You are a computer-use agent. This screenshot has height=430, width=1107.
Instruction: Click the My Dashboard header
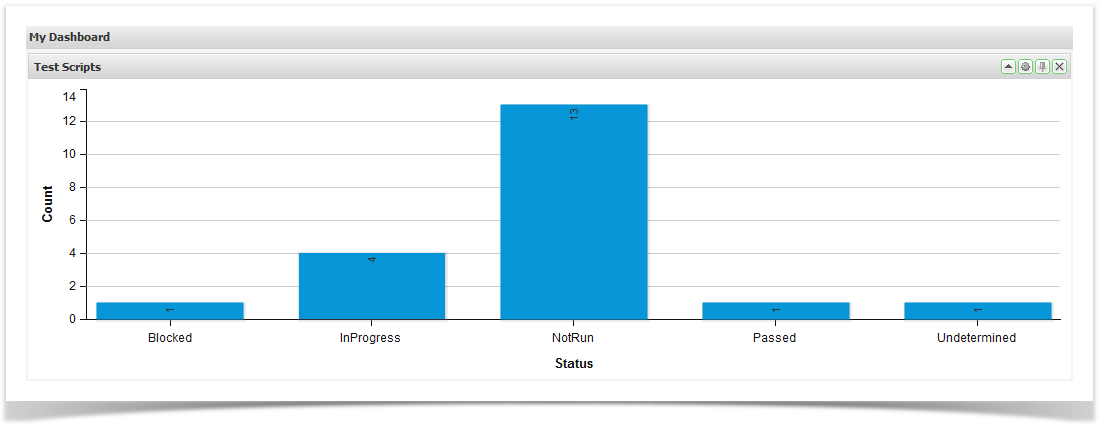69,37
